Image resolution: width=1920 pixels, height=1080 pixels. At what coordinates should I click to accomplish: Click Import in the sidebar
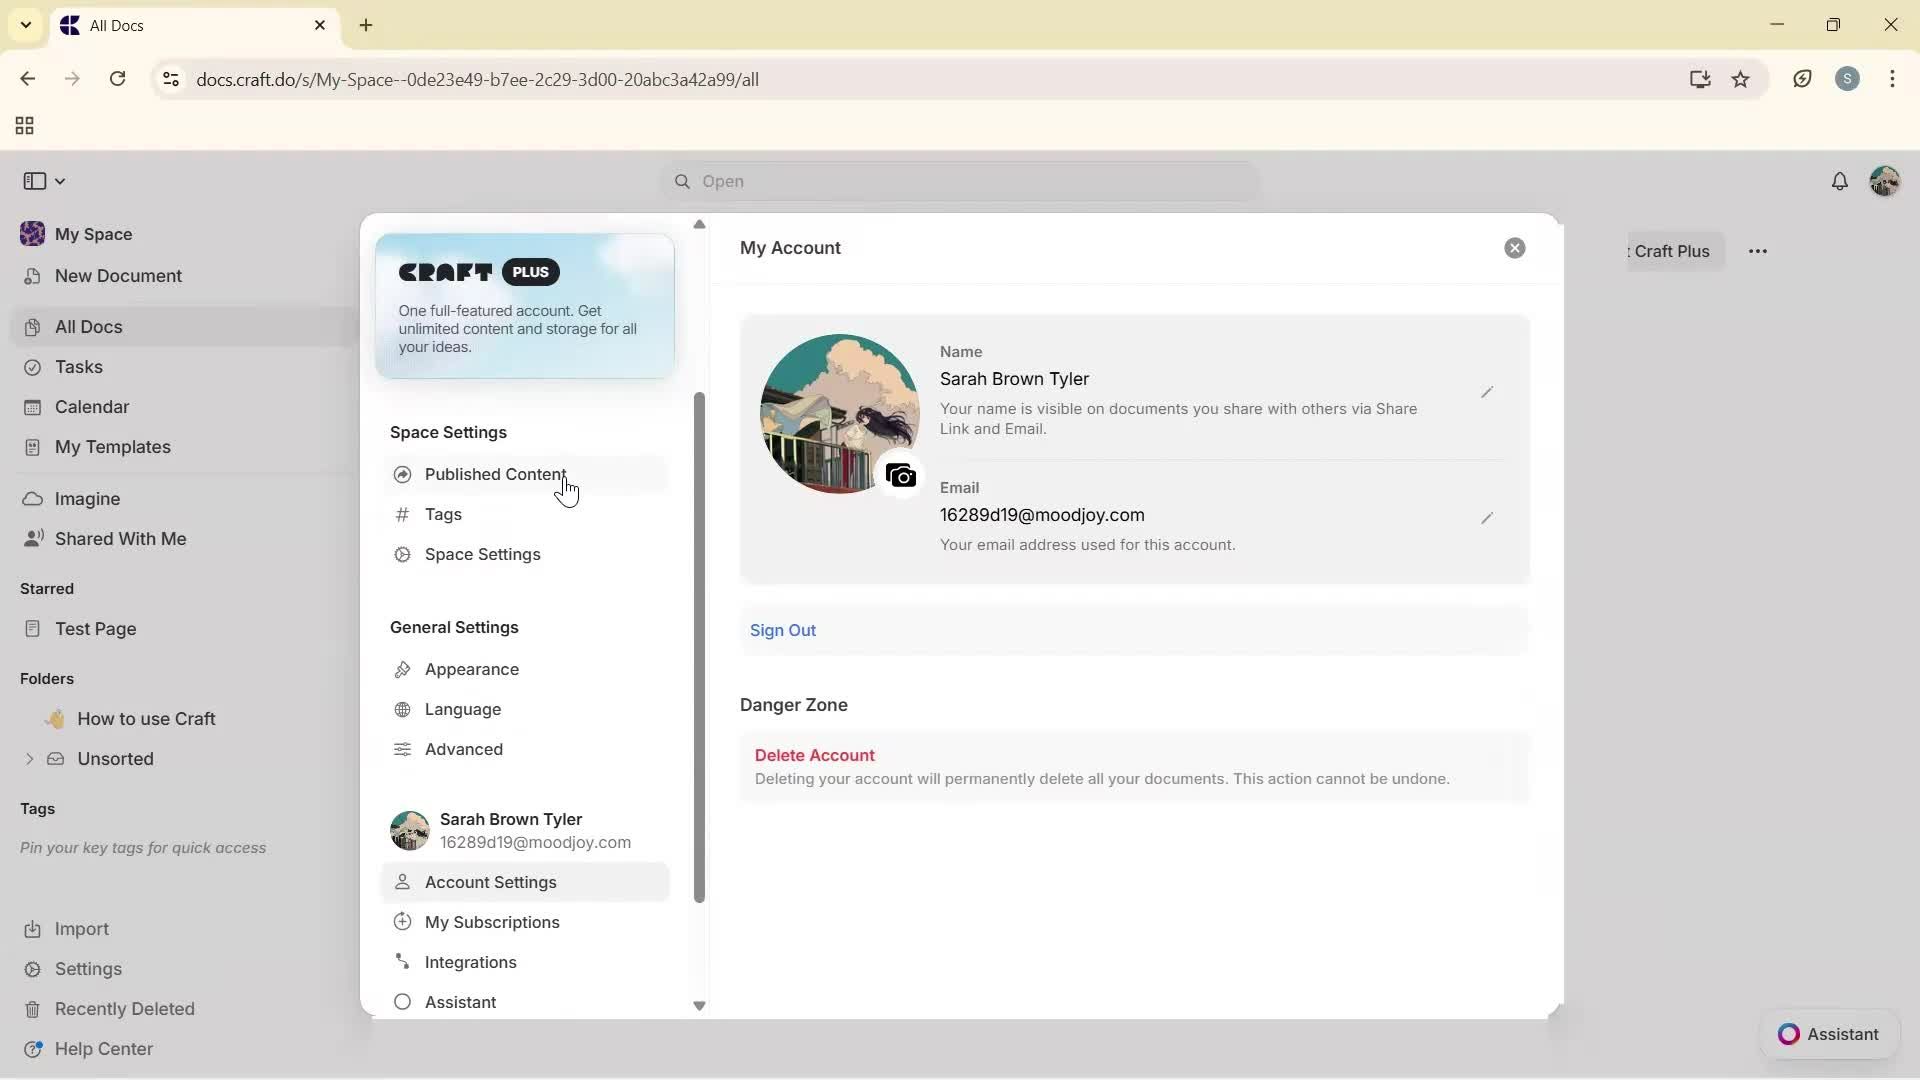81,928
